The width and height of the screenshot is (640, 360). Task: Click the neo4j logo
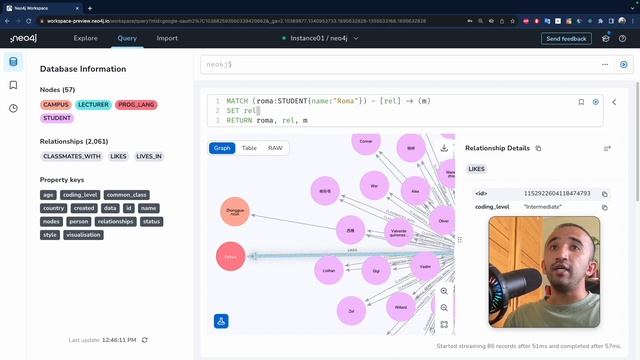(x=24, y=38)
